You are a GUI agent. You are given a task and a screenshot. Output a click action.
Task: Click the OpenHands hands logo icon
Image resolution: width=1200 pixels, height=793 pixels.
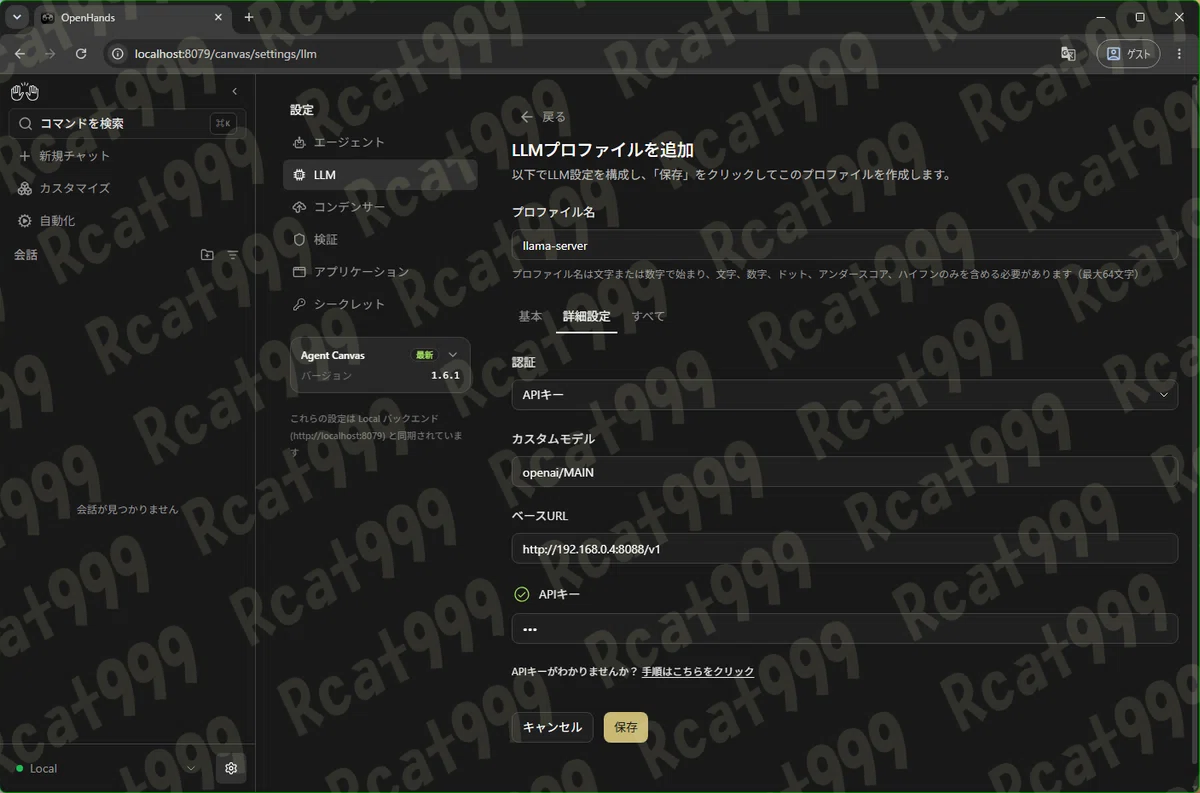24,92
